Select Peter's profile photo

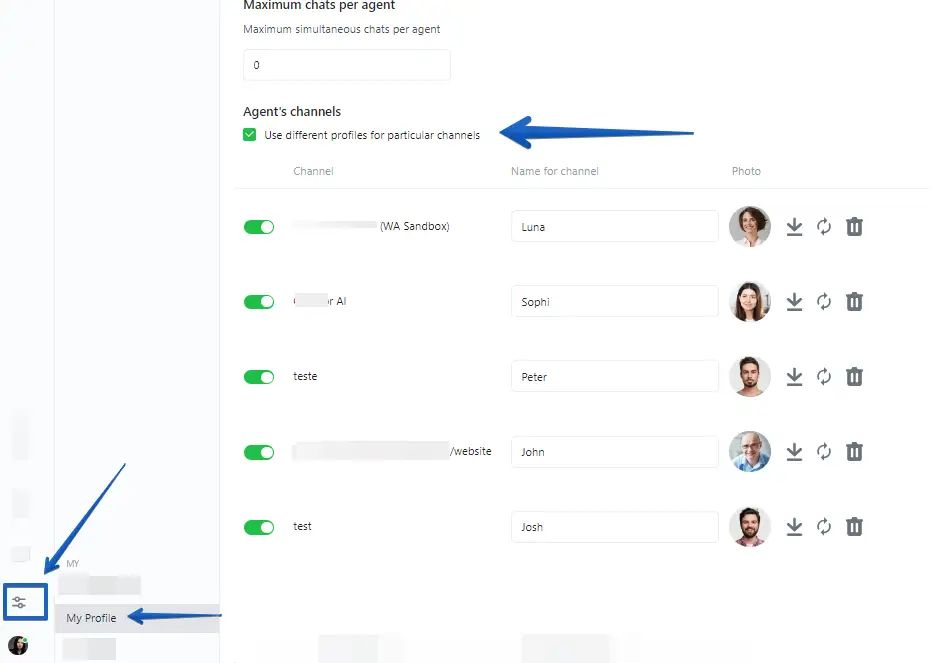coord(750,377)
